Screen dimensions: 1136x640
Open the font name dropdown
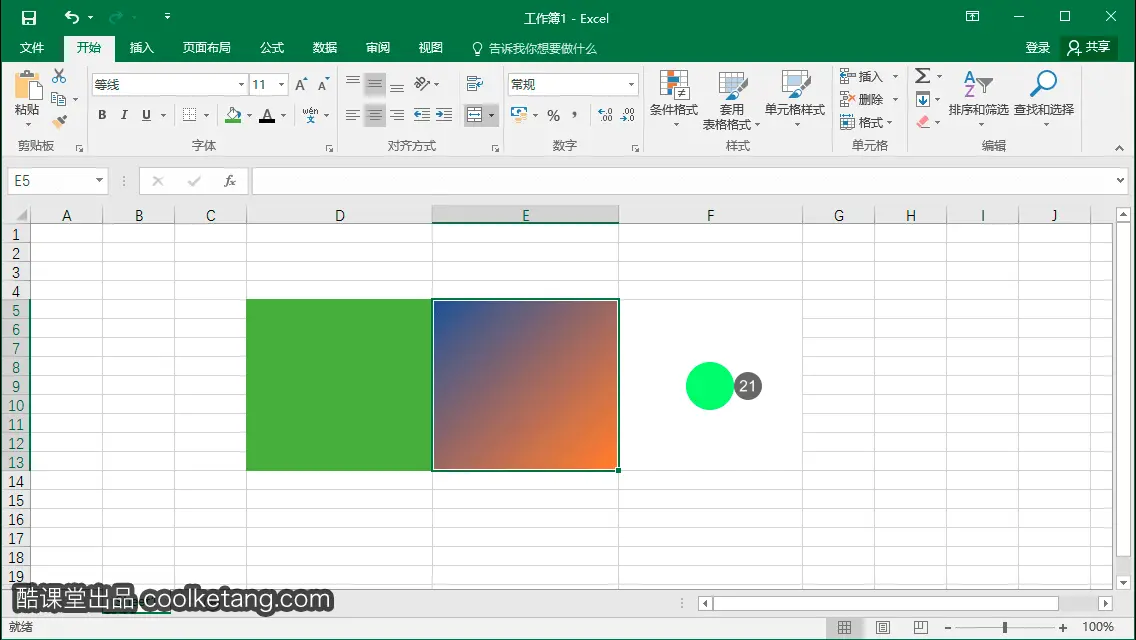[241, 85]
